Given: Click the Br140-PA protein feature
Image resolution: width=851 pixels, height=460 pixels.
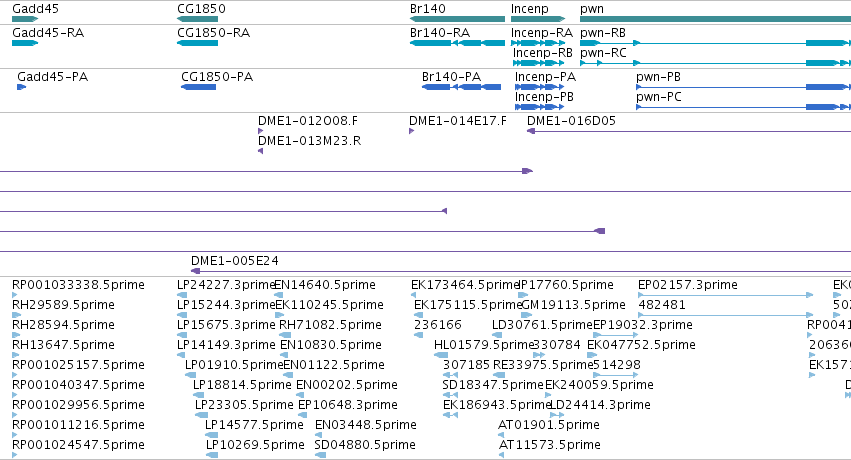Looking at the screenshot, I should tap(461, 87).
